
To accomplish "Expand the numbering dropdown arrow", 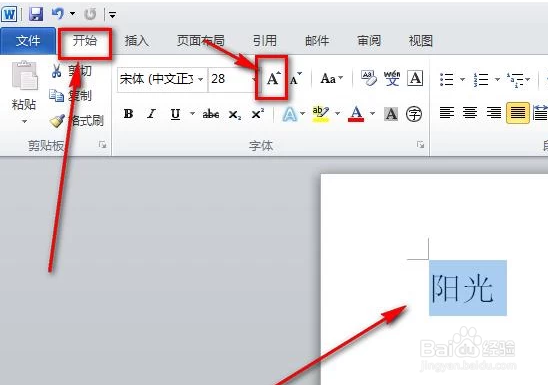I will (497, 79).
